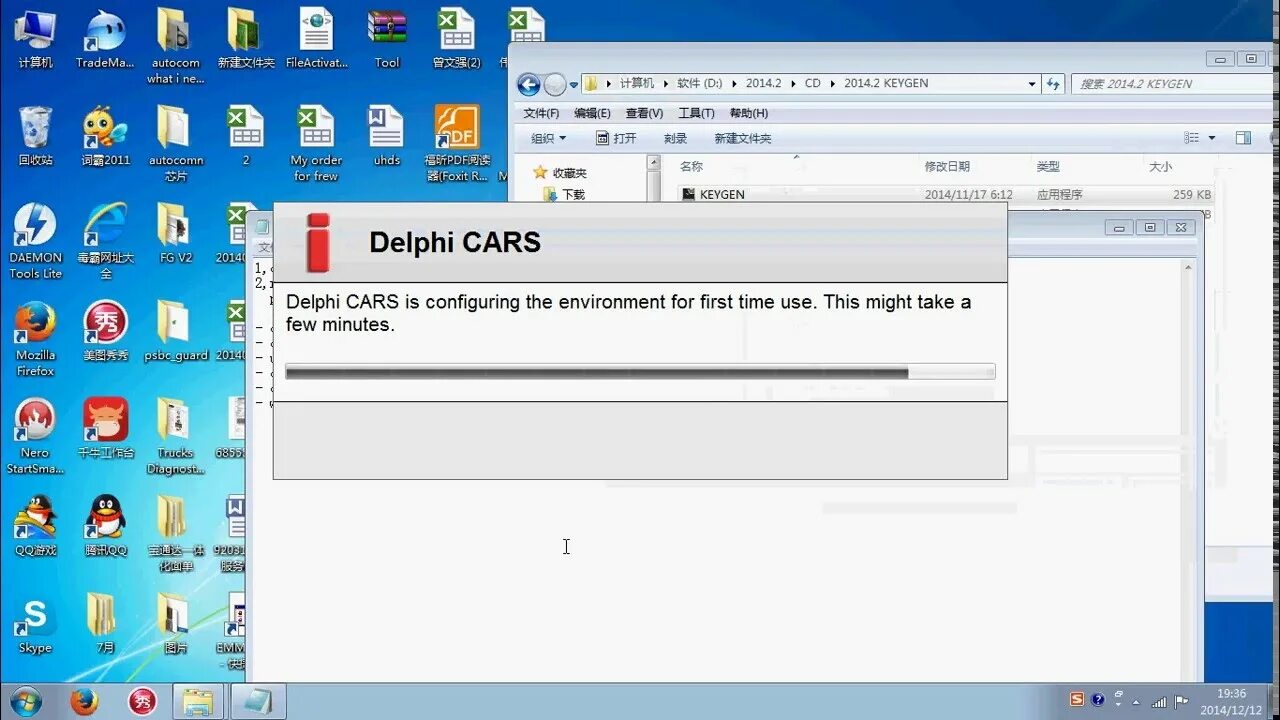Open the 新建文件夹 desktop folder

[x=246, y=40]
